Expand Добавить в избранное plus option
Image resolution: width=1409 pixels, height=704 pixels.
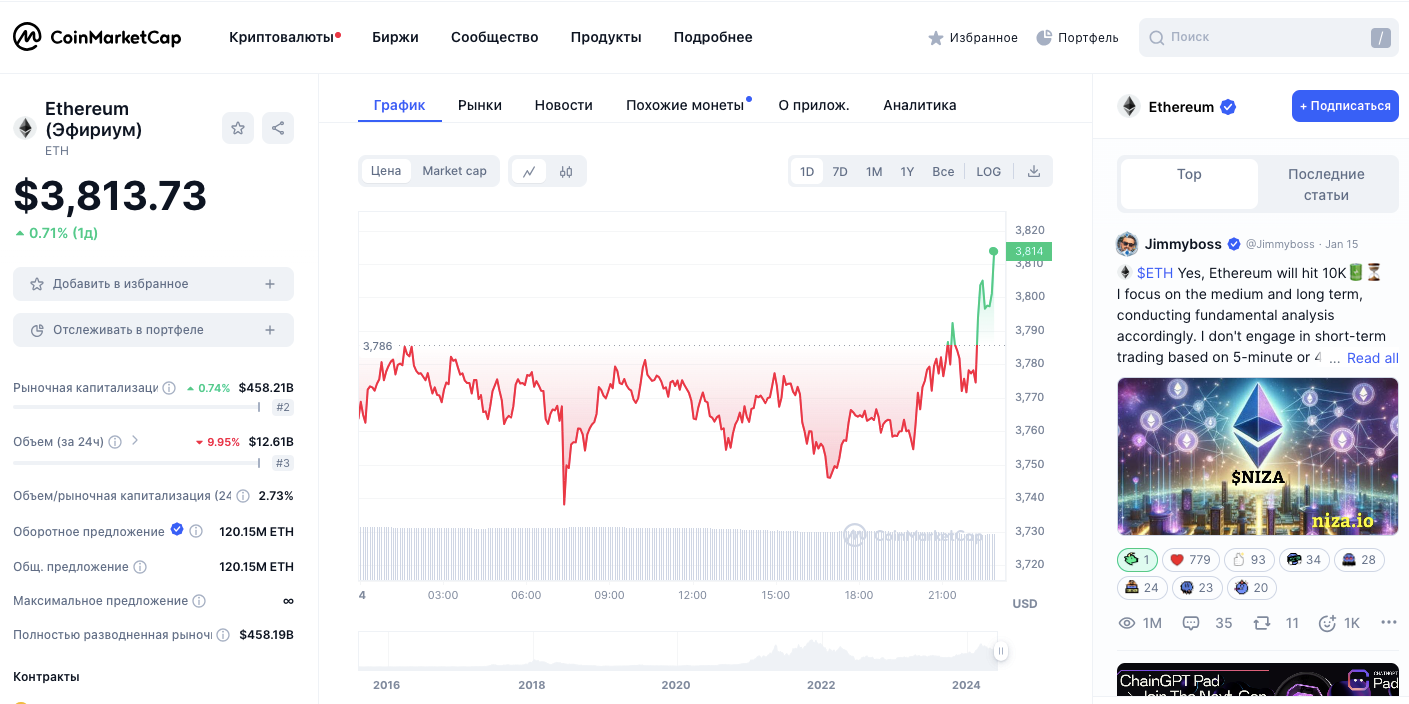[270, 284]
